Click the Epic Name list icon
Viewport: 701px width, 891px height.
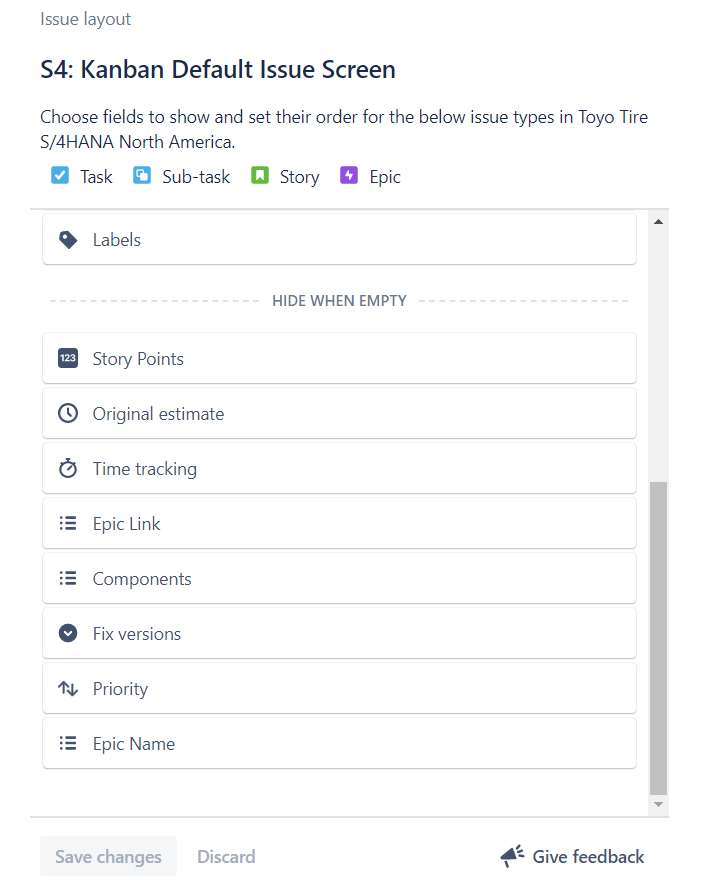pos(68,743)
